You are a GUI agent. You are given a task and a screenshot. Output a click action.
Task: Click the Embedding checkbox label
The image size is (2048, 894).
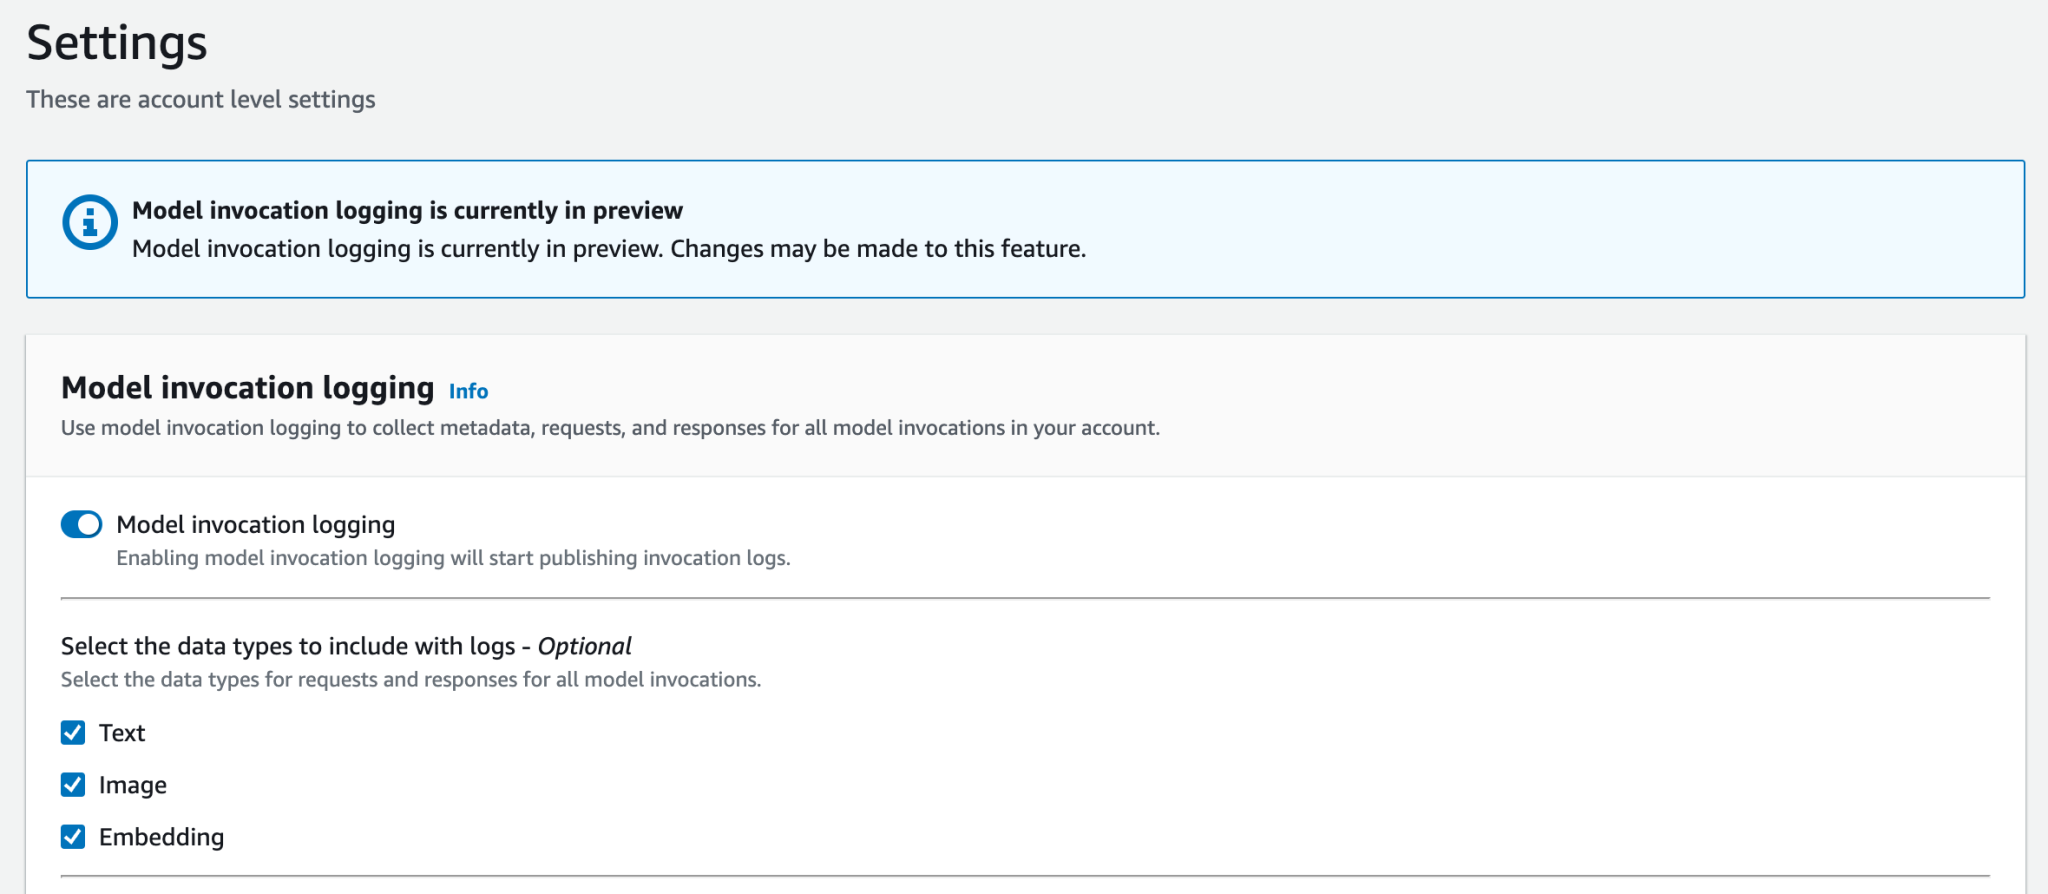(x=161, y=837)
